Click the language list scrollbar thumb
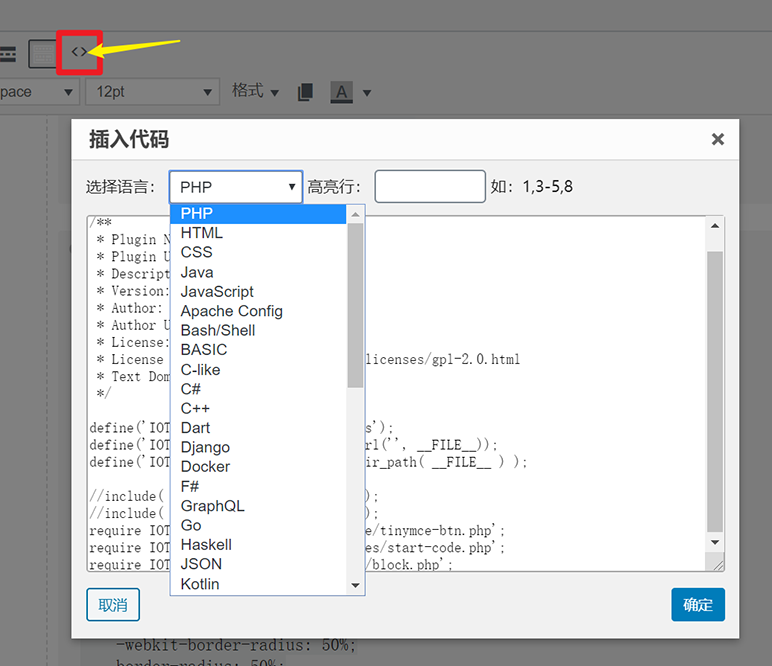 click(355, 305)
